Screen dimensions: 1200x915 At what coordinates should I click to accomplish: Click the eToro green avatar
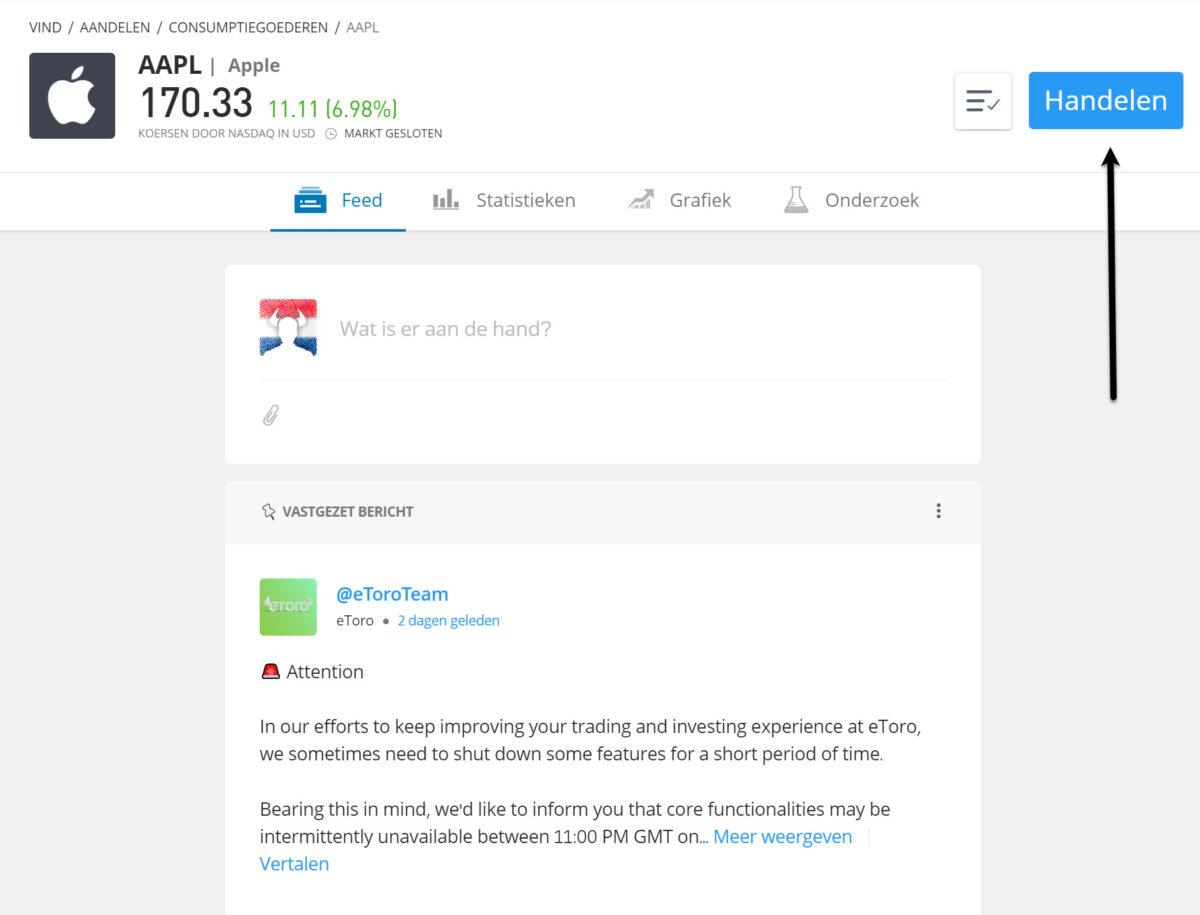(x=288, y=607)
